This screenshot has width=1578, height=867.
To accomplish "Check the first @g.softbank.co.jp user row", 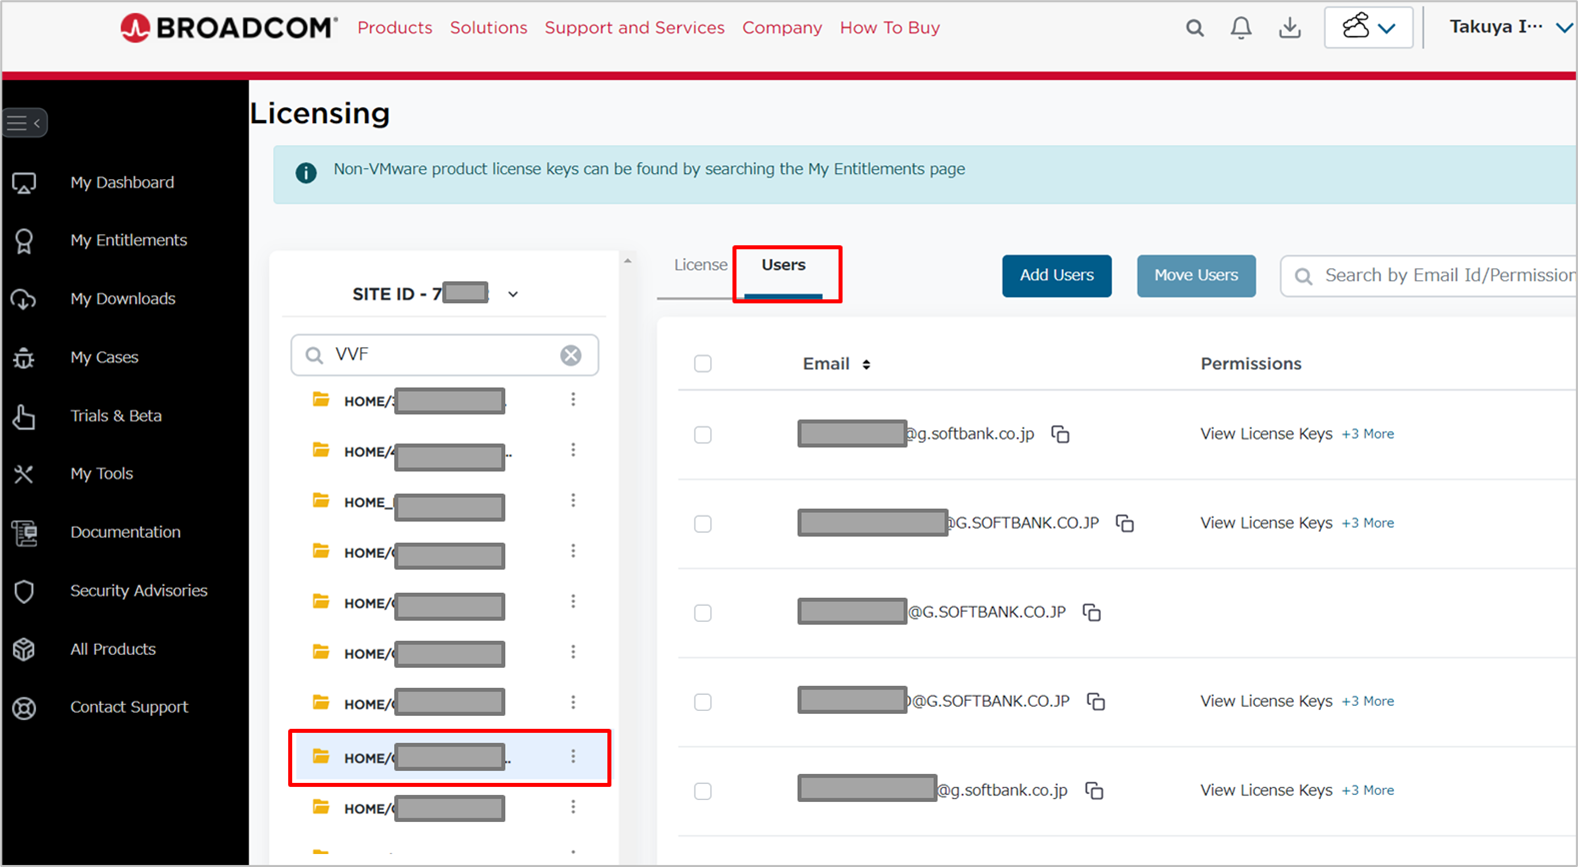I will 703,435.
